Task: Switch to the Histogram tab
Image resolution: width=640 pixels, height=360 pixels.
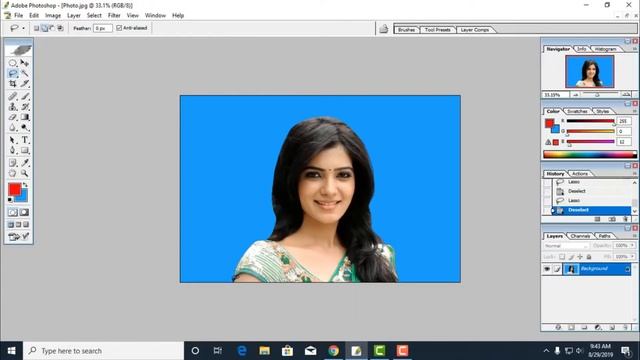Action: (605, 49)
